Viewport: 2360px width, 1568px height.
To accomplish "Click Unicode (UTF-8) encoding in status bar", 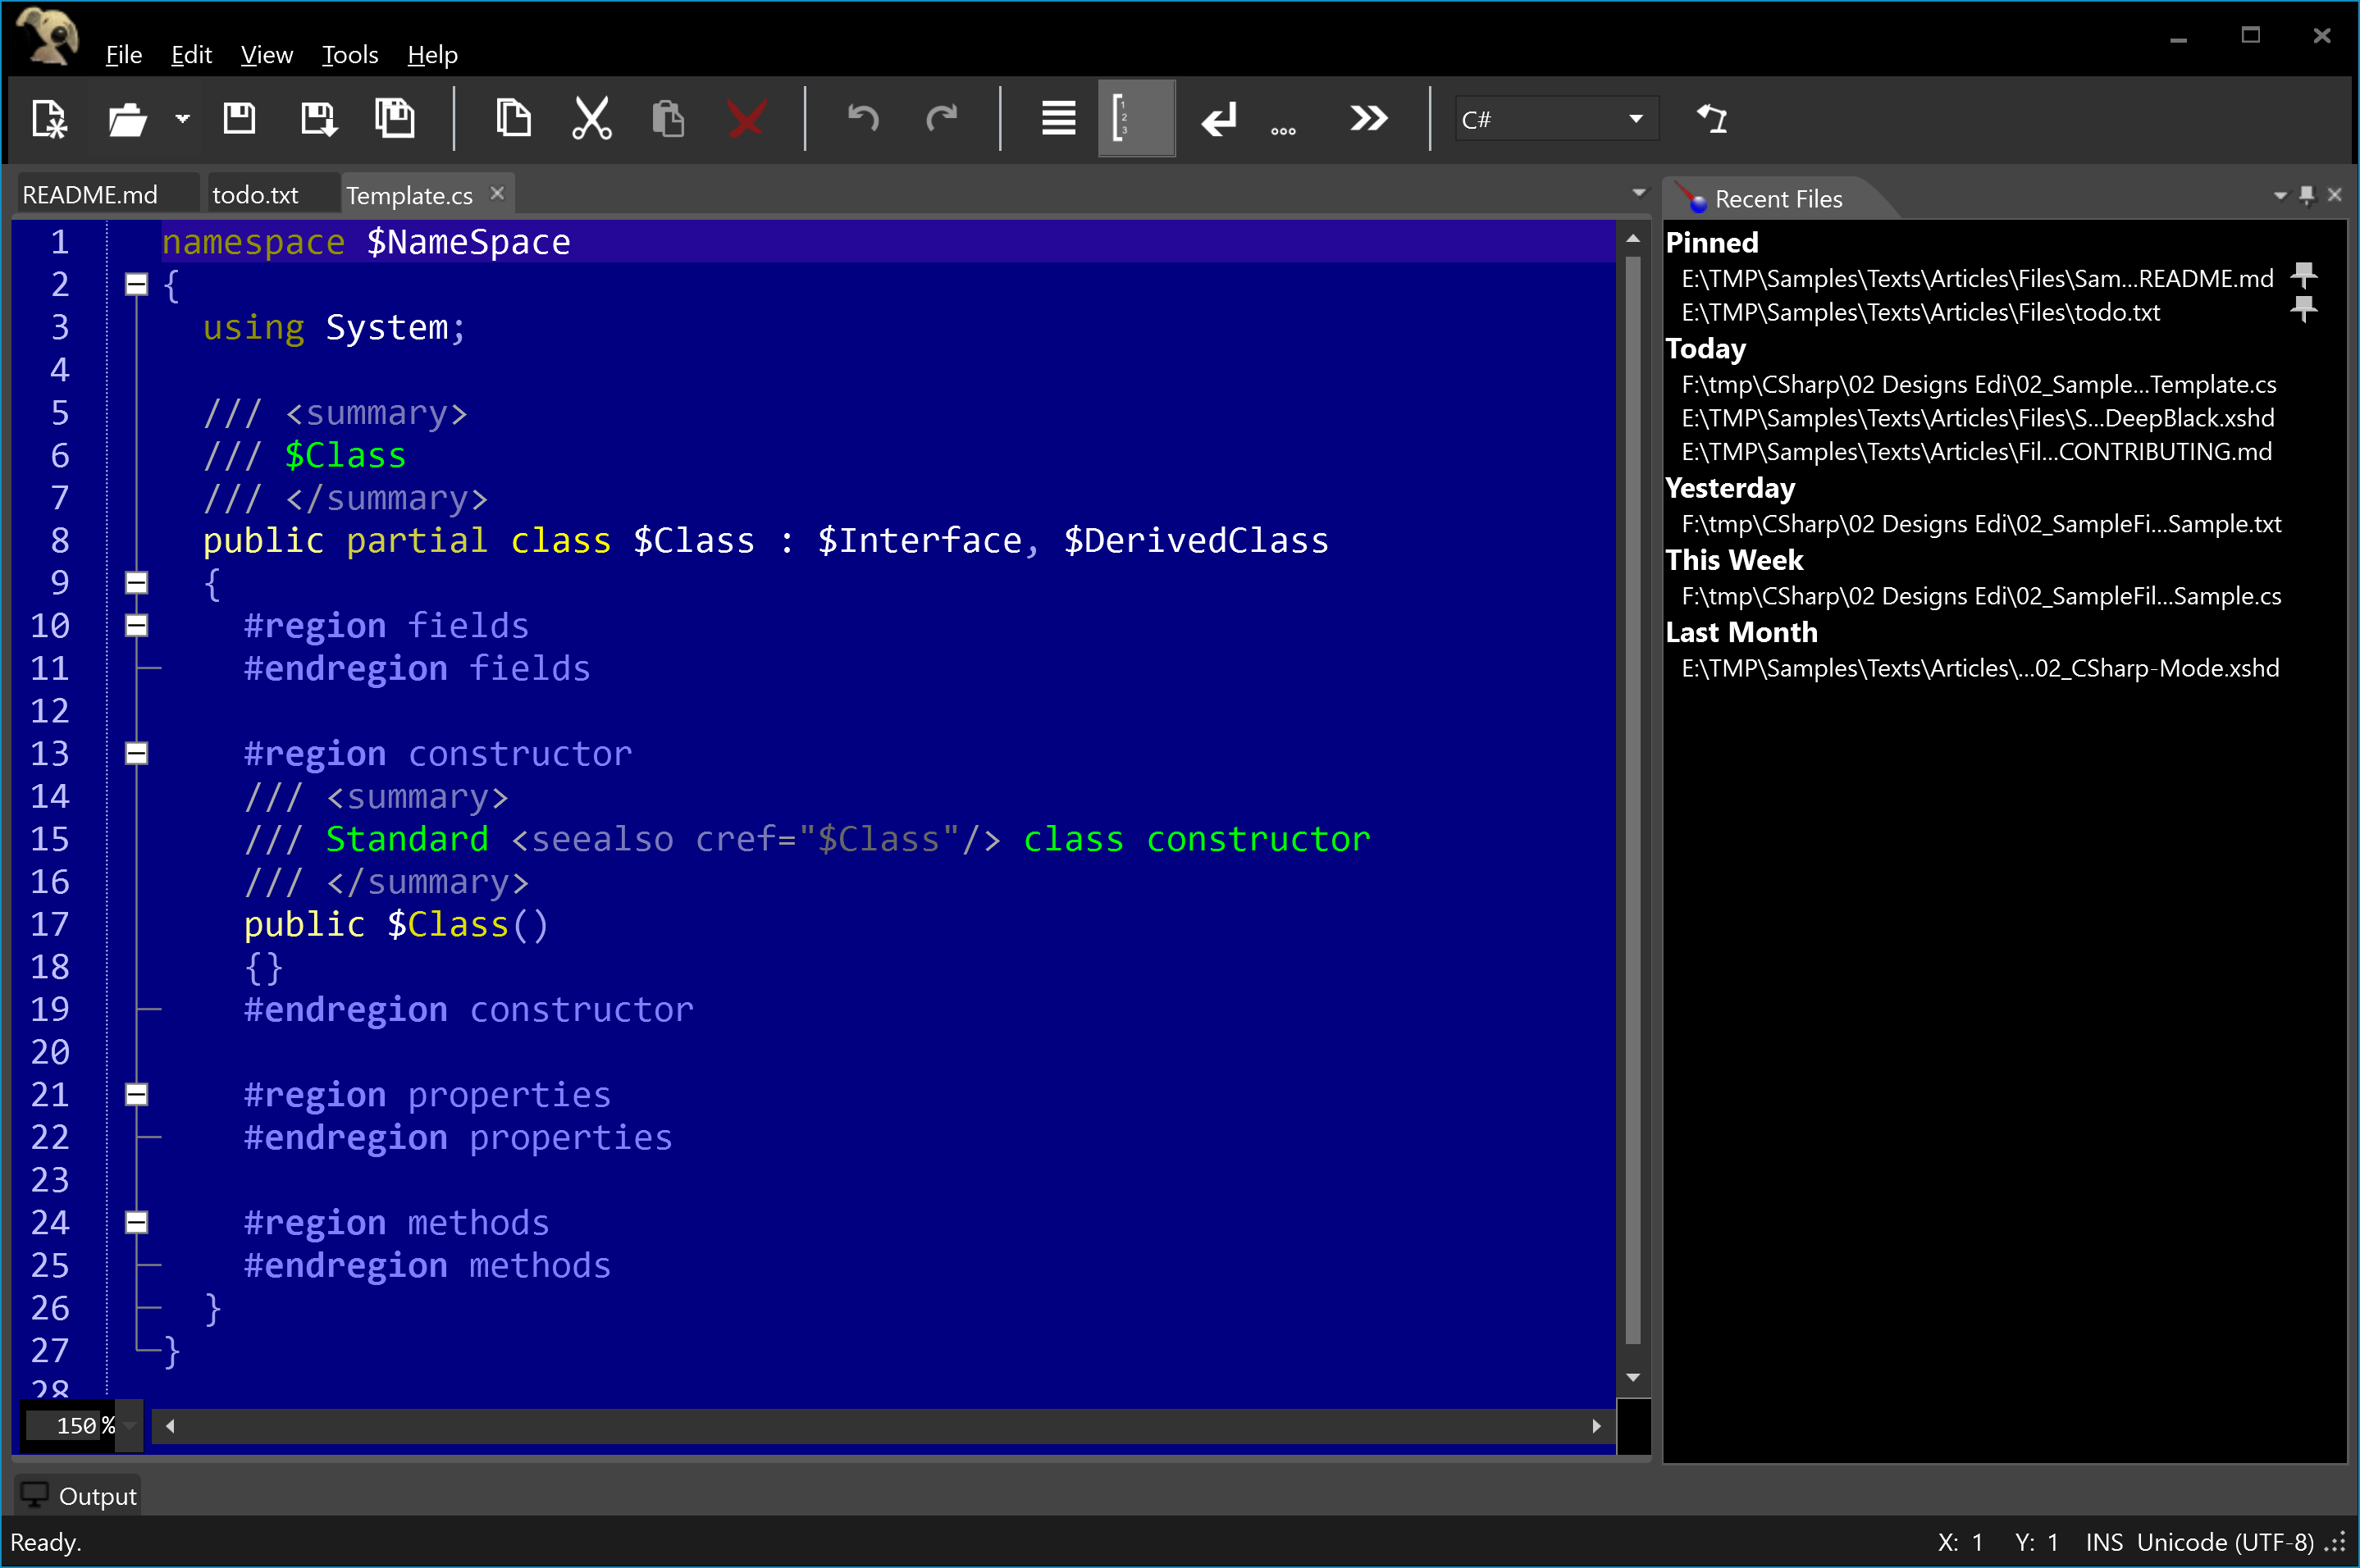I will [2225, 1543].
